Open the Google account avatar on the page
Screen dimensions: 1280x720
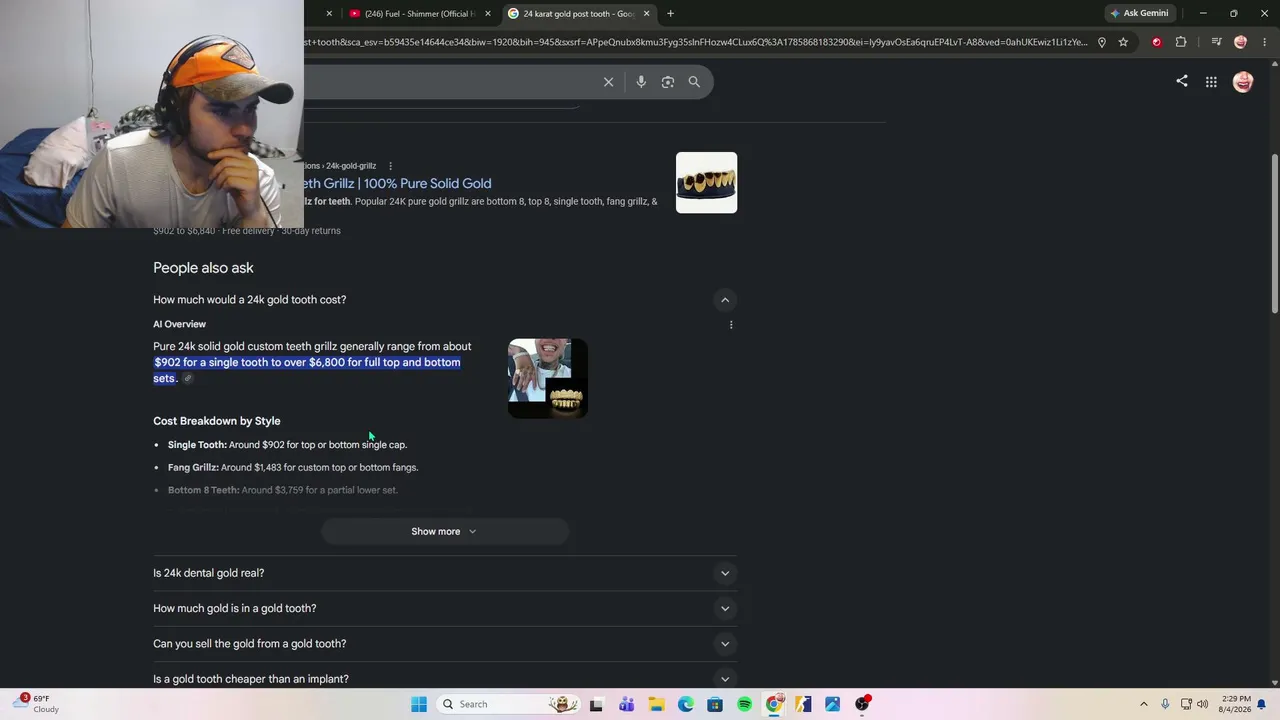(1243, 82)
